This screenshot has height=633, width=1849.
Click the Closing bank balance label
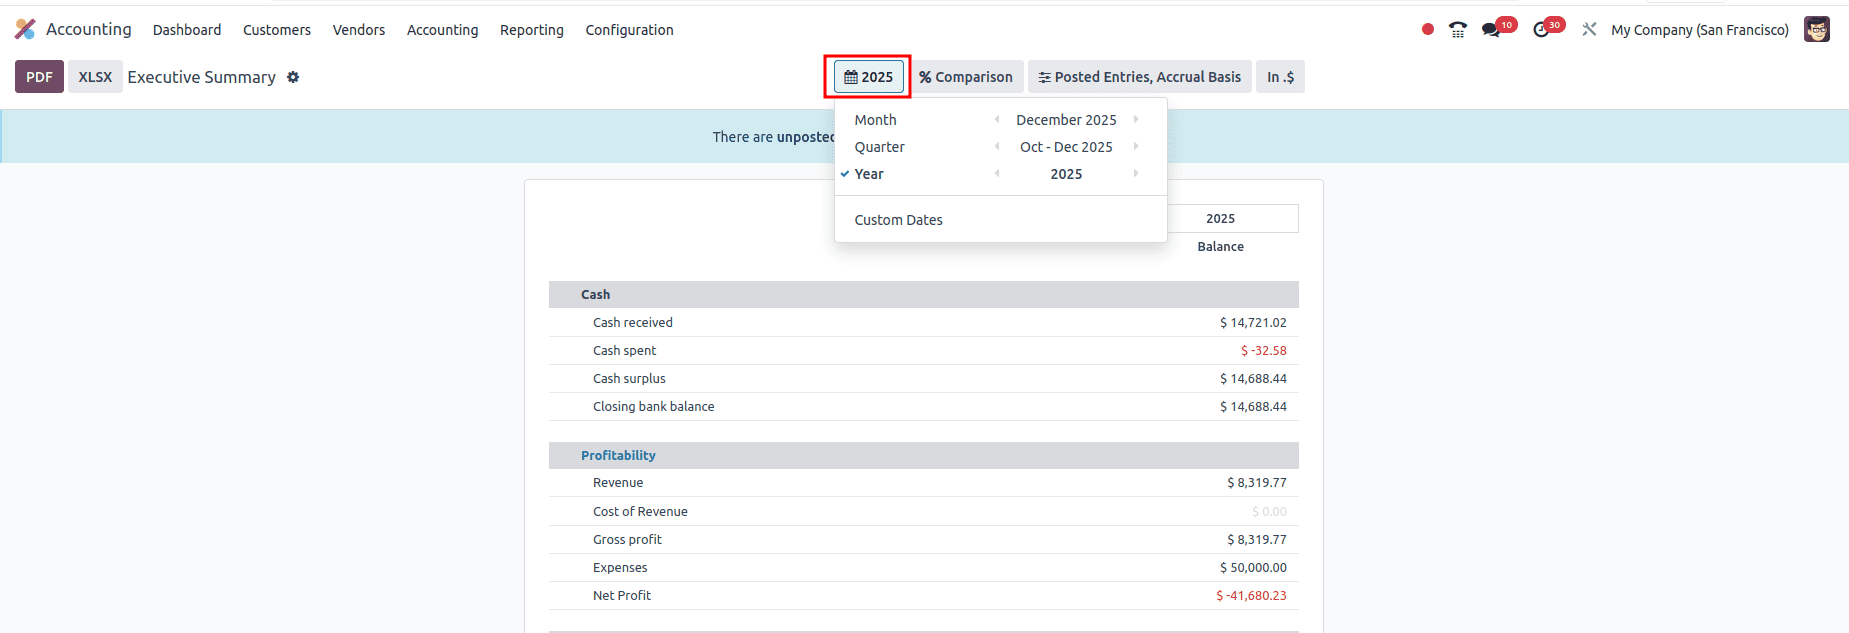point(653,406)
